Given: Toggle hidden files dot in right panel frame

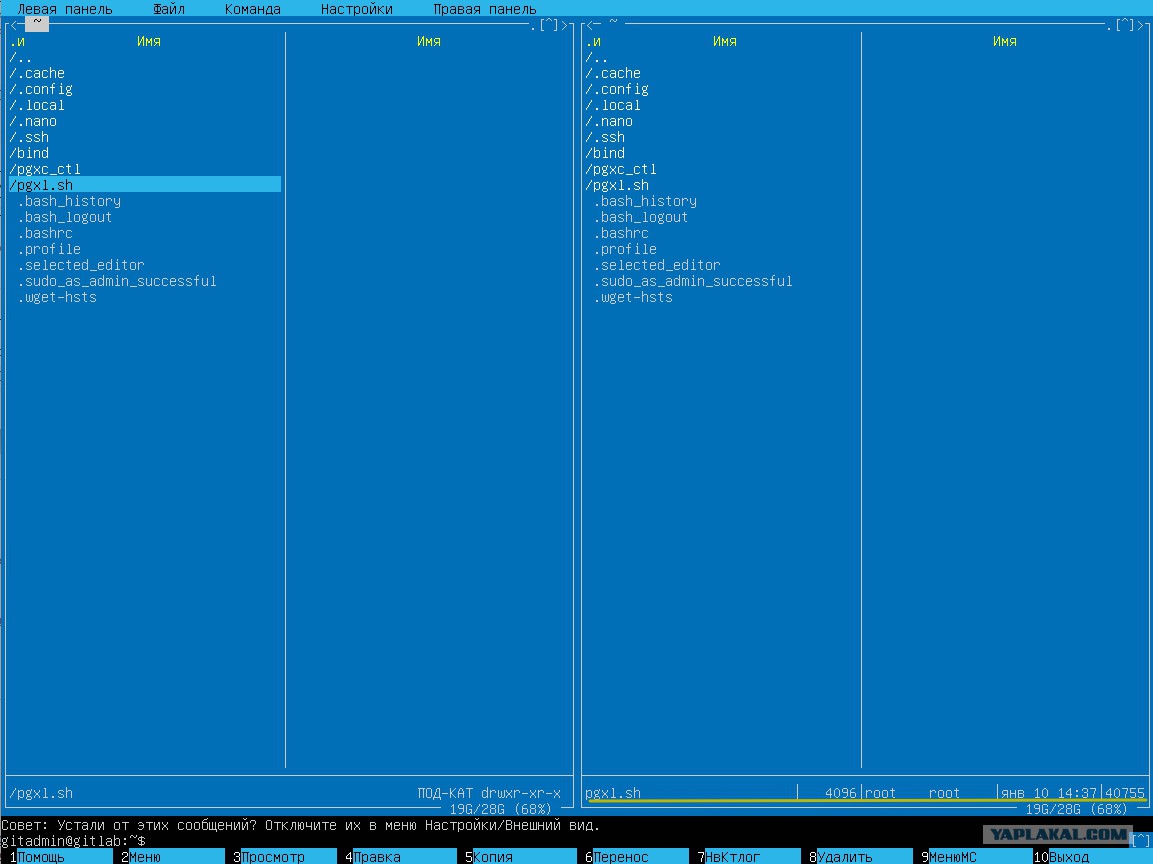Looking at the screenshot, I should (1109, 27).
